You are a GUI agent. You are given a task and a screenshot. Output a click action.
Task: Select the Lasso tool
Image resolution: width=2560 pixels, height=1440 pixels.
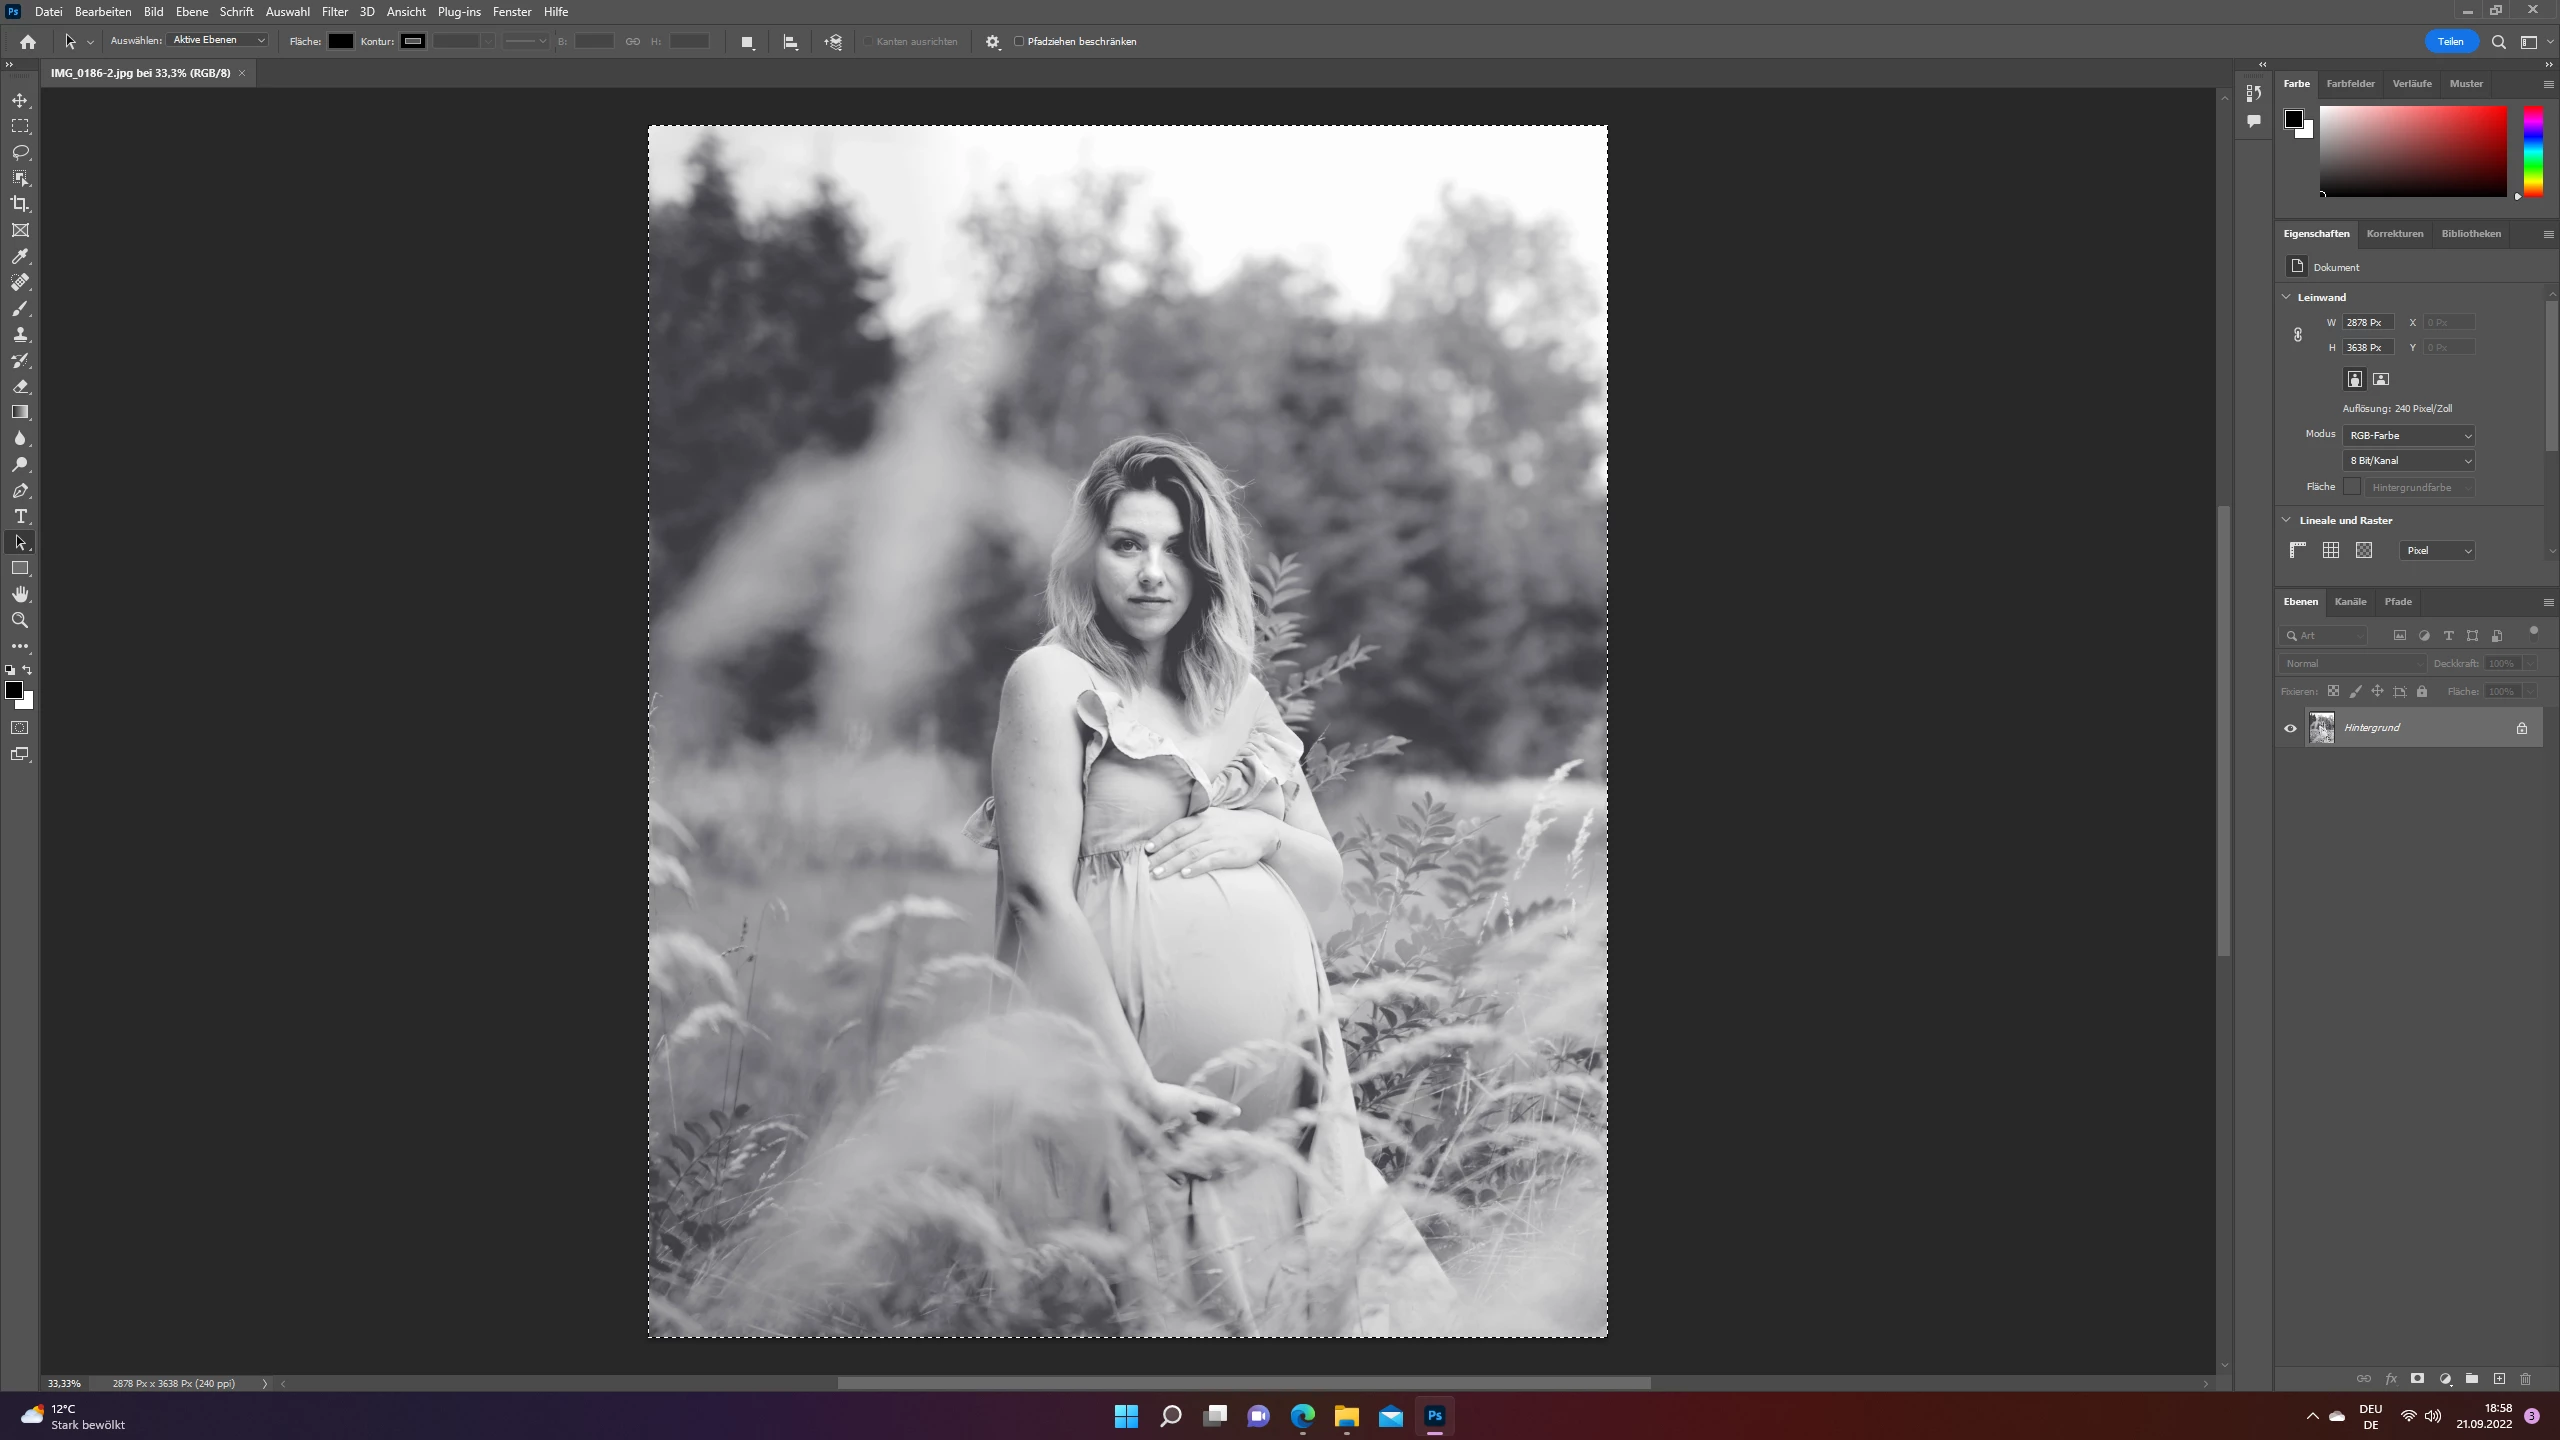pyautogui.click(x=20, y=152)
